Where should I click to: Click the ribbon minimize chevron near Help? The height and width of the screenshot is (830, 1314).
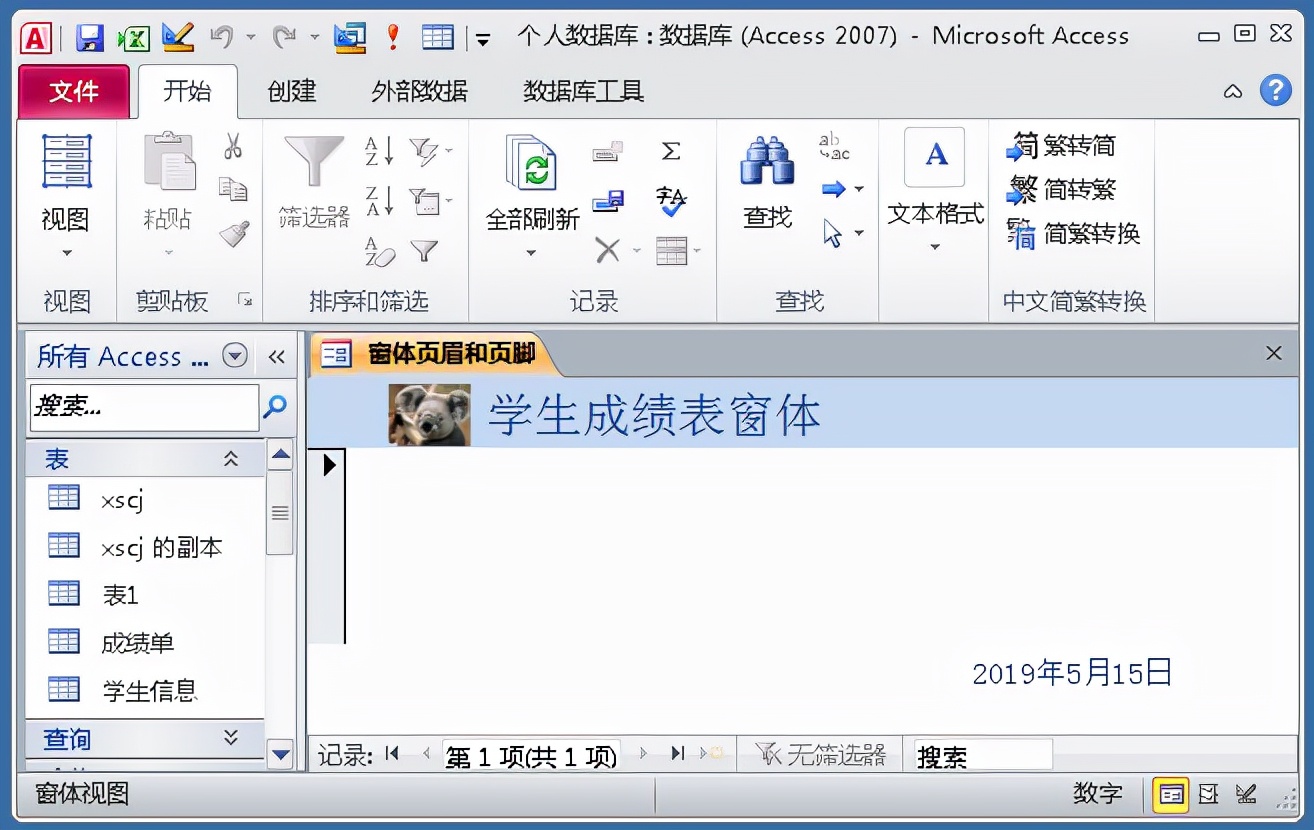point(1233,91)
